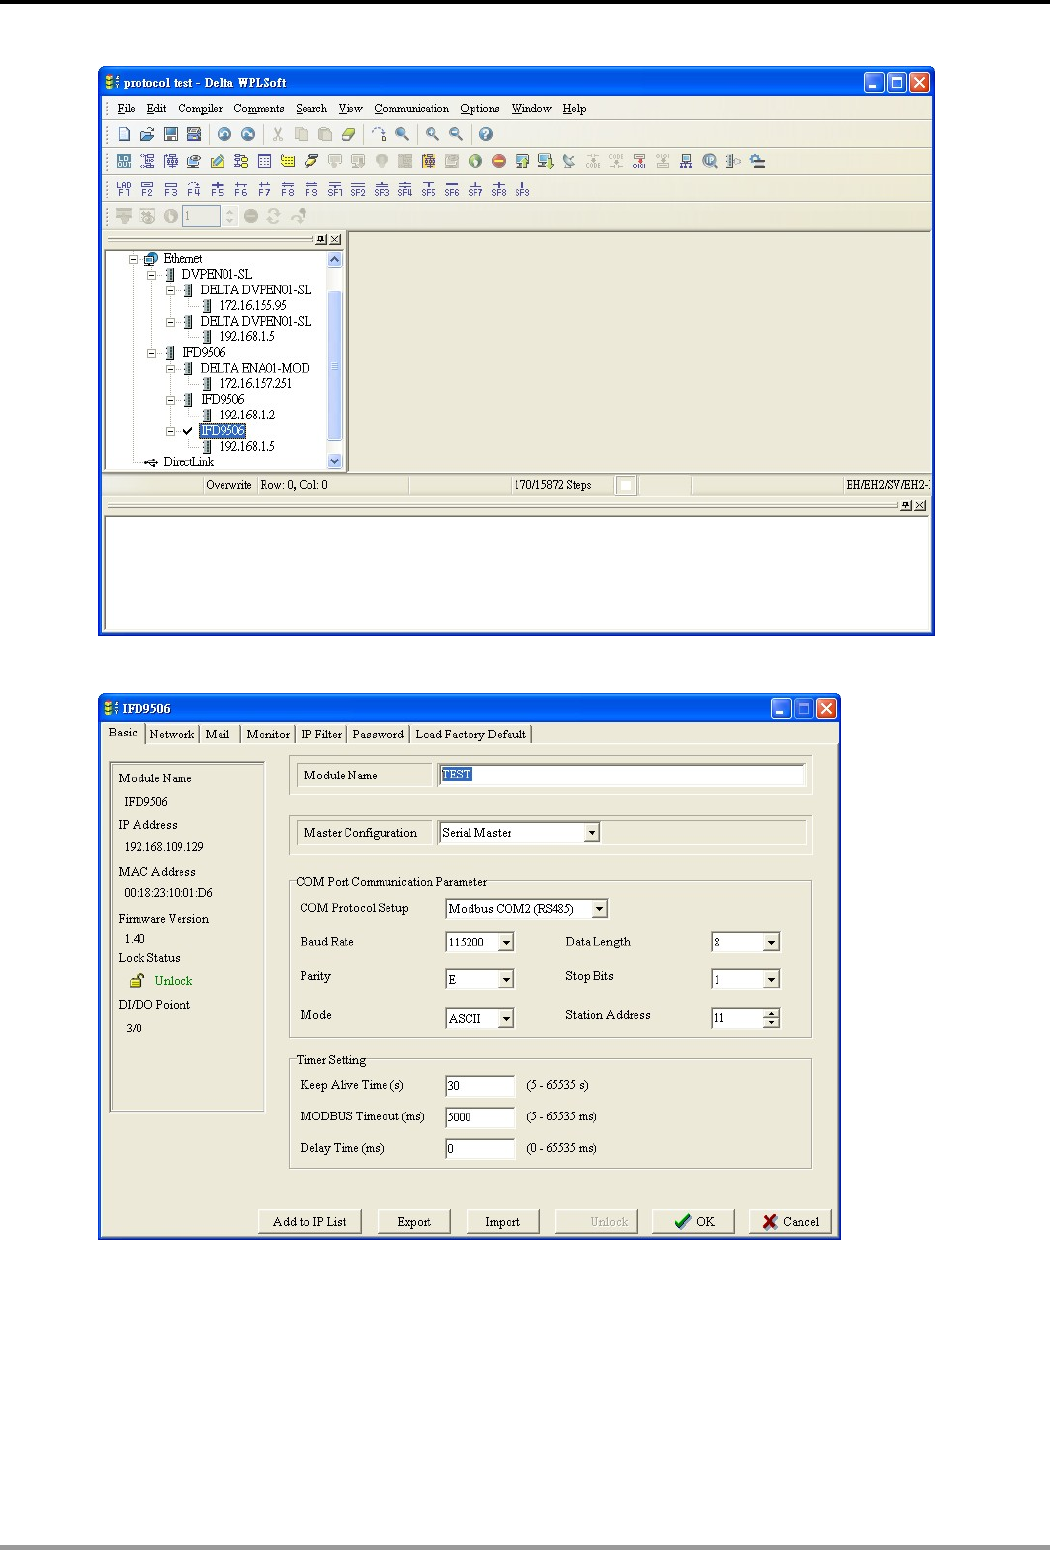The height and width of the screenshot is (1550, 1050).
Task: Confirm settings with the OK button
Action: 693,1222
